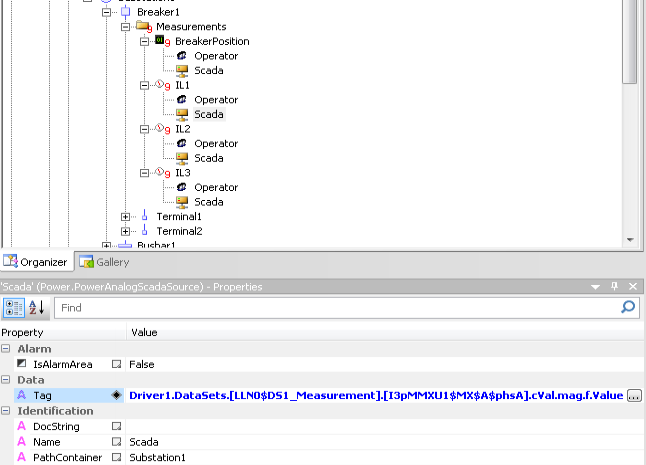Click the Find search magnifier icon
The width and height of the screenshot is (646, 465).
(628, 307)
